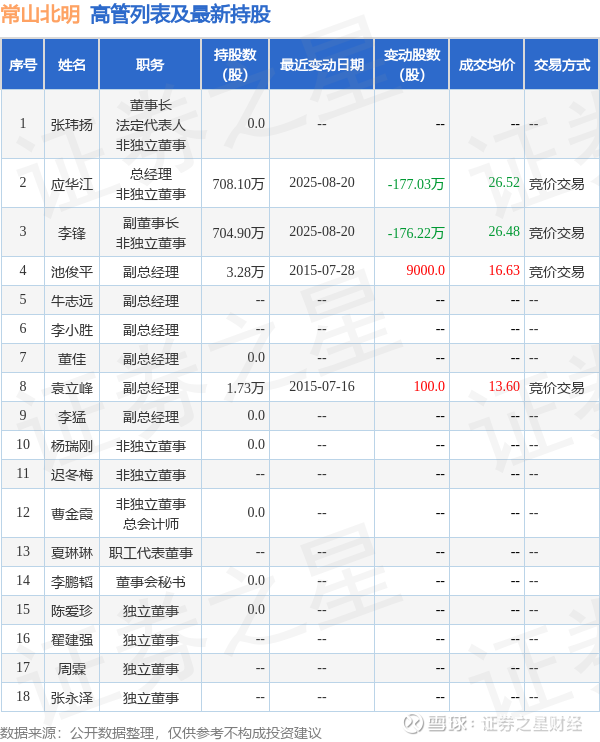Click the 16.63 average price
The width and height of the screenshot is (600, 742).
pos(504,270)
